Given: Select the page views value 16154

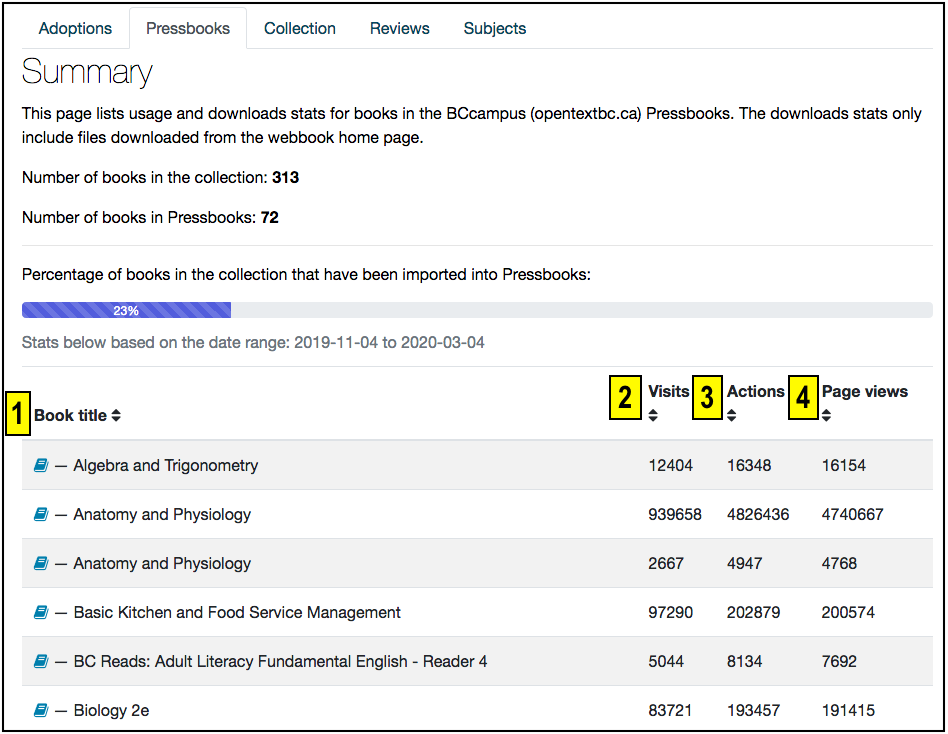Looking at the screenshot, I should [x=843, y=465].
